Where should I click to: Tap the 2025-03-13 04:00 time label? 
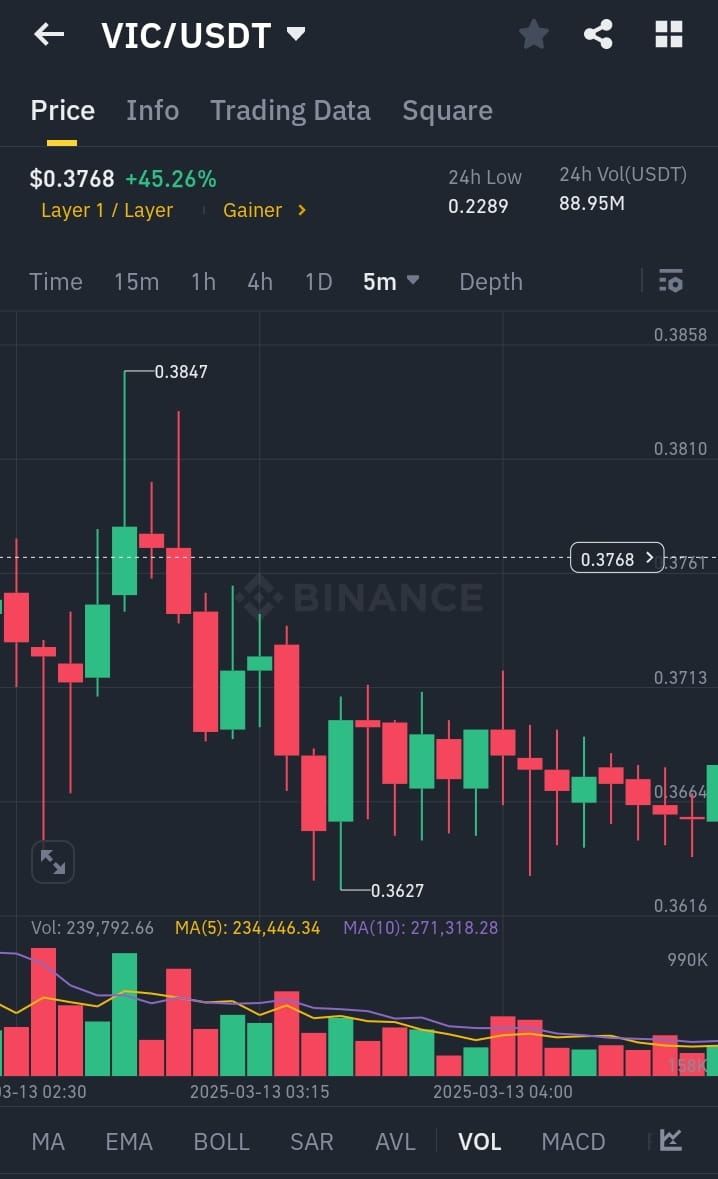pos(503,1092)
